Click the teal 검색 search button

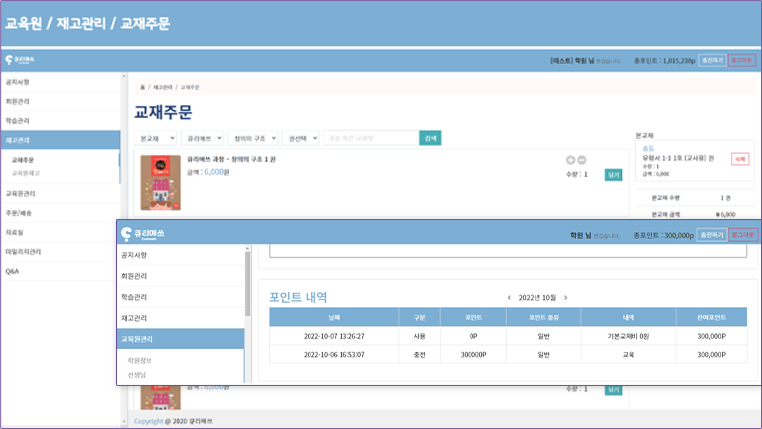pos(430,138)
